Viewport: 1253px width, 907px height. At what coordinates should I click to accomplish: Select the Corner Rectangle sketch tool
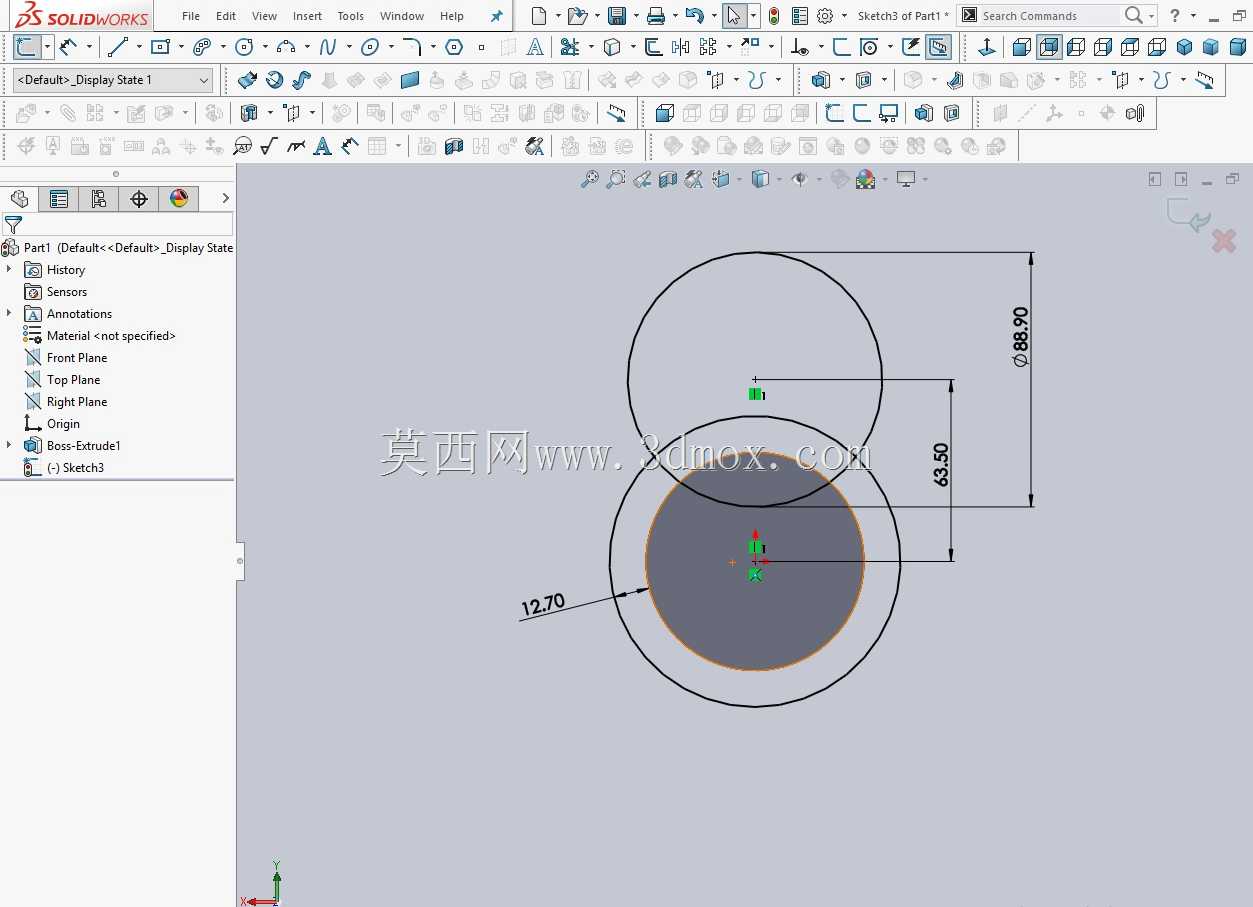point(160,47)
